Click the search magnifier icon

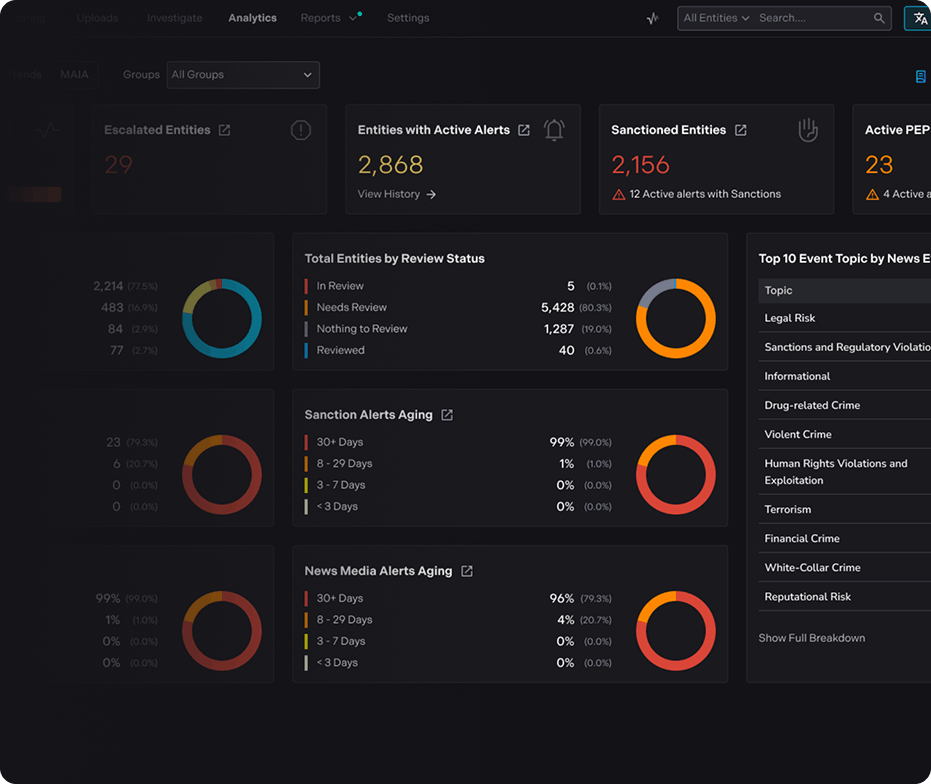pos(879,18)
